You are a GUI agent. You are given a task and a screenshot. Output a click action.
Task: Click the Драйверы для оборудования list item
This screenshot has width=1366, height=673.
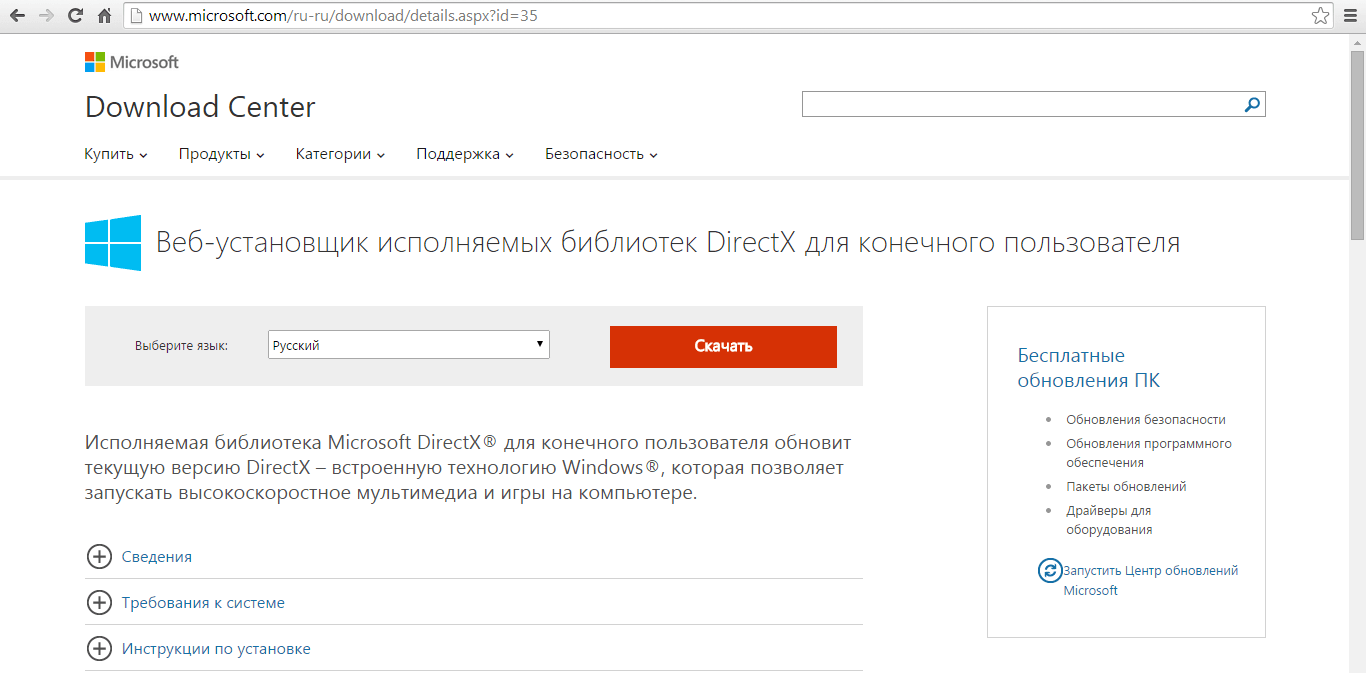1109,520
